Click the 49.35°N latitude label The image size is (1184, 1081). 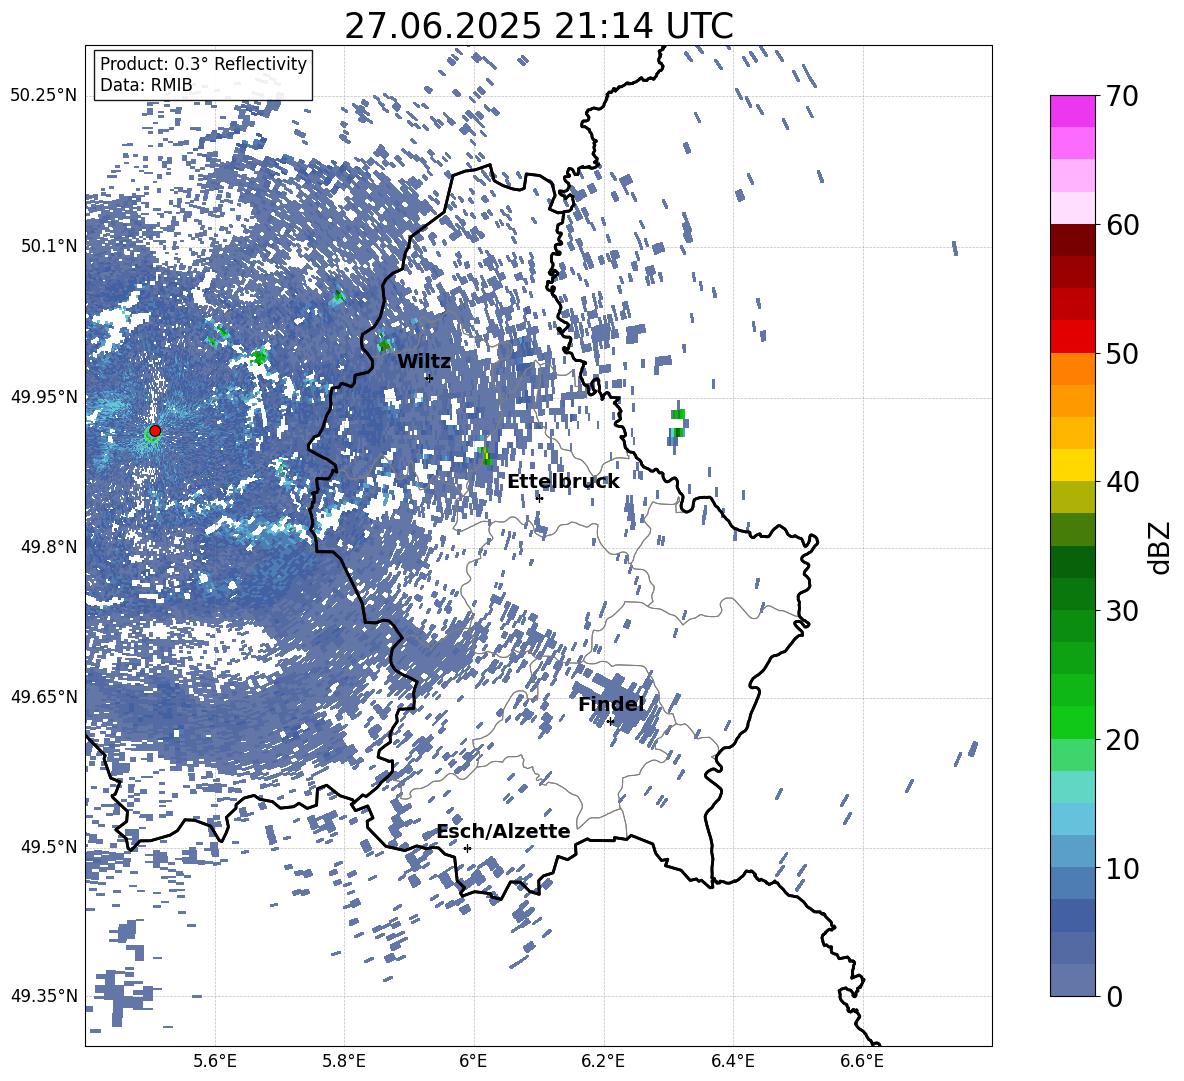coord(44,996)
